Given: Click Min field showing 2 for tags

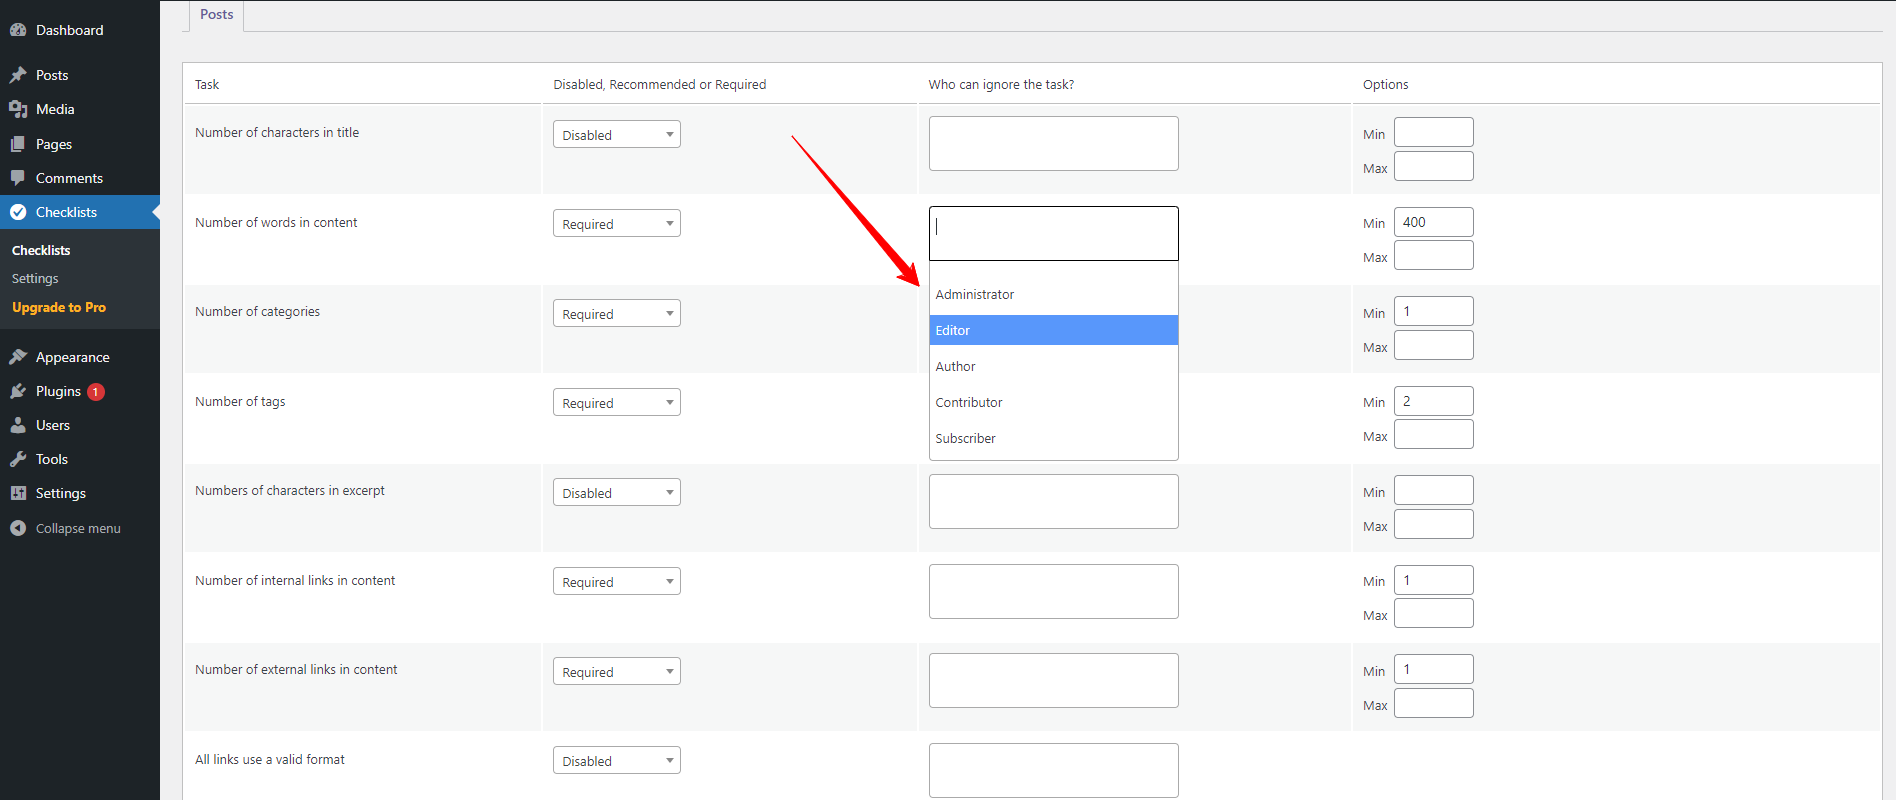Looking at the screenshot, I should [1434, 401].
